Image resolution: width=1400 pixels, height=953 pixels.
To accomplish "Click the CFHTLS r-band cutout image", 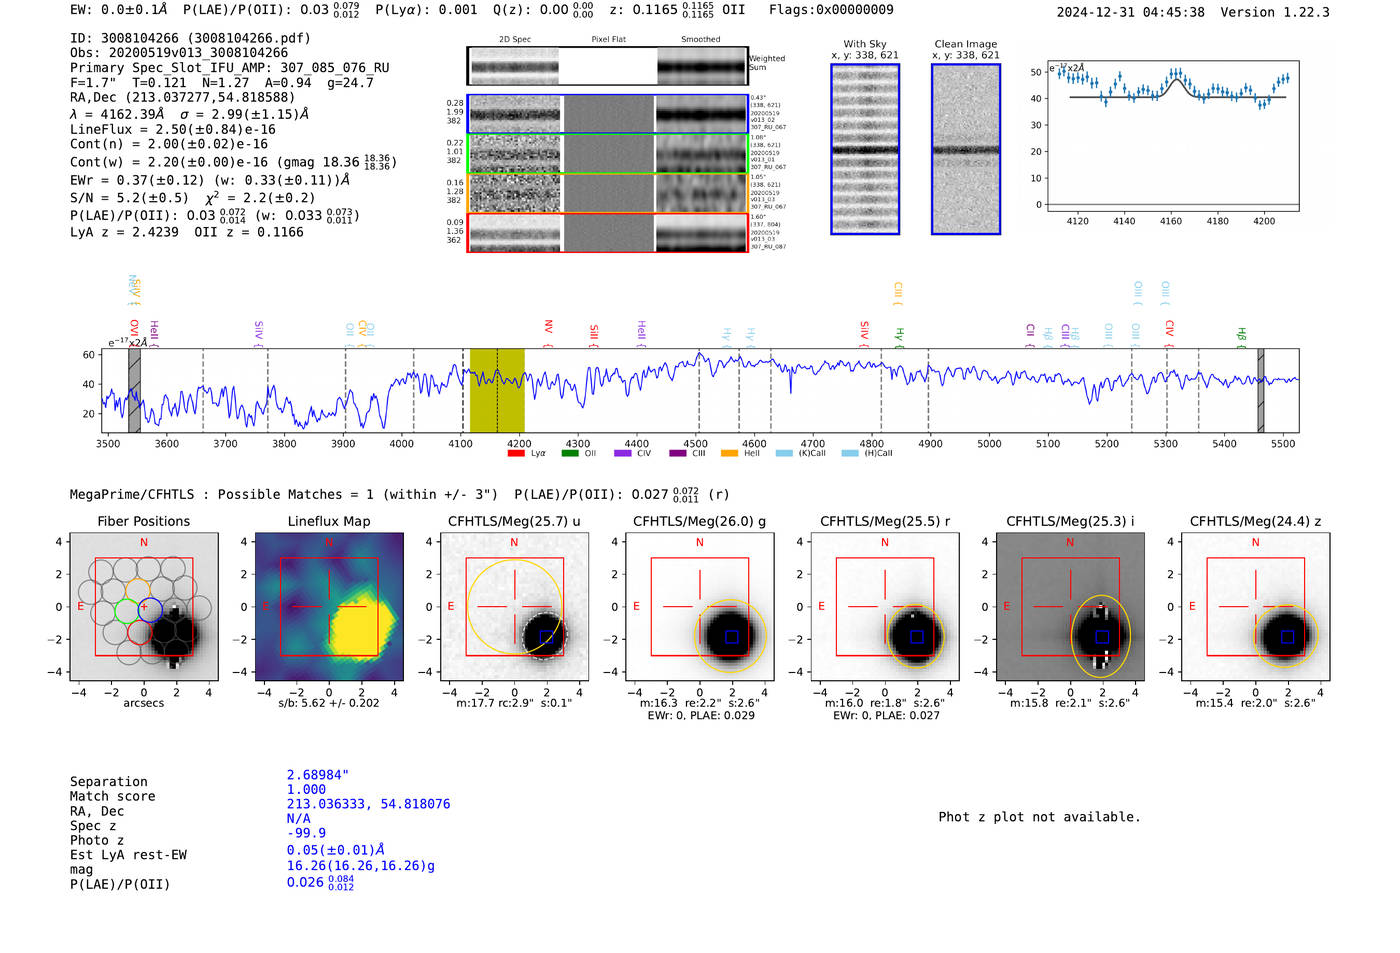I will [884, 607].
